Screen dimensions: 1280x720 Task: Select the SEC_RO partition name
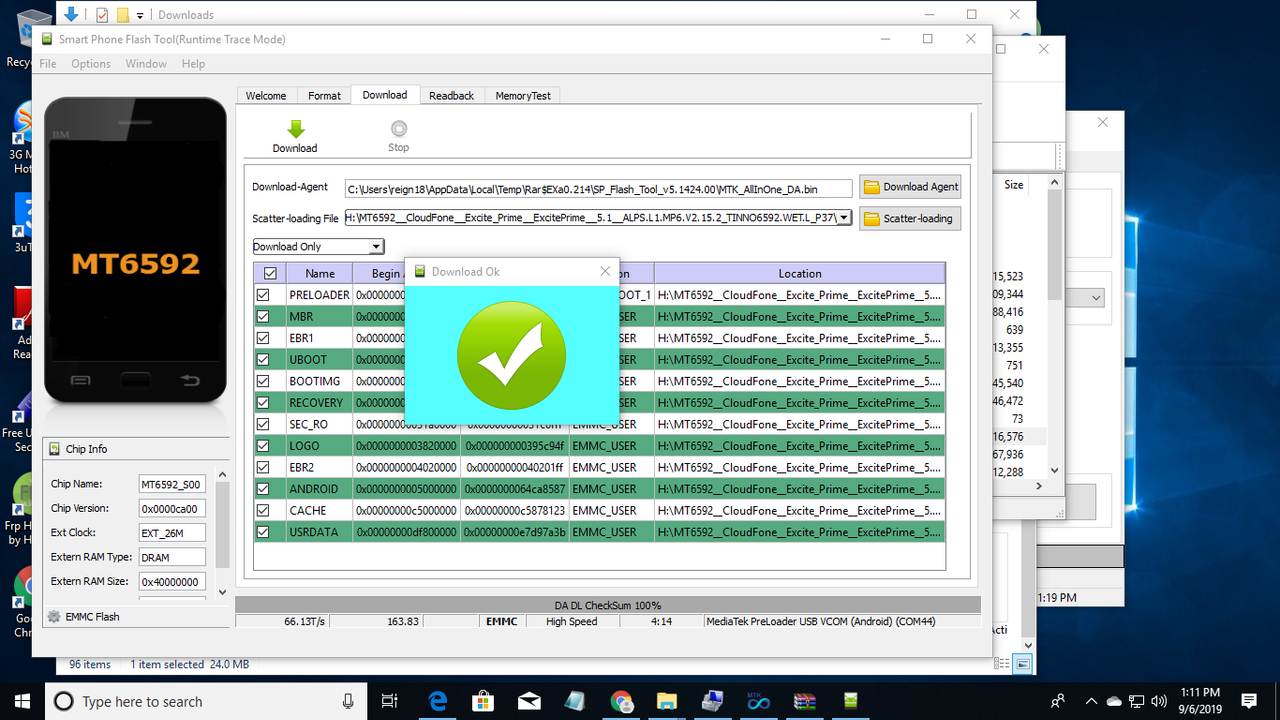[308, 424]
